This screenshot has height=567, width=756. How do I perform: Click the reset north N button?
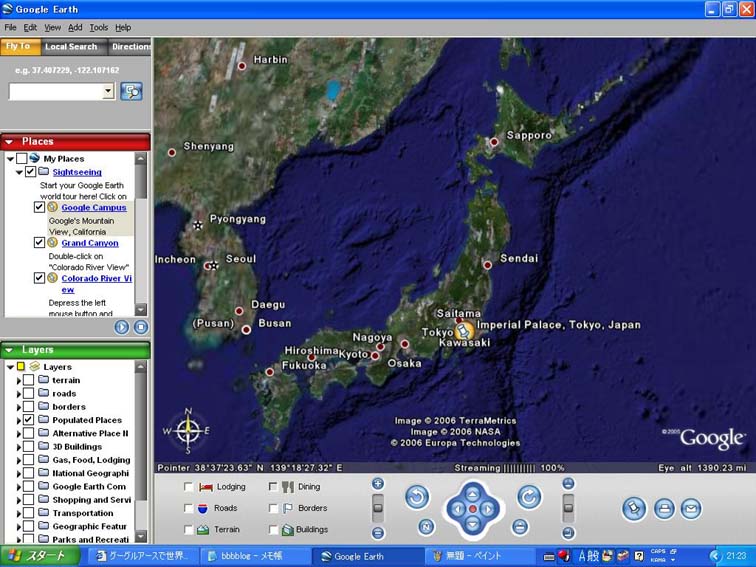point(426,527)
